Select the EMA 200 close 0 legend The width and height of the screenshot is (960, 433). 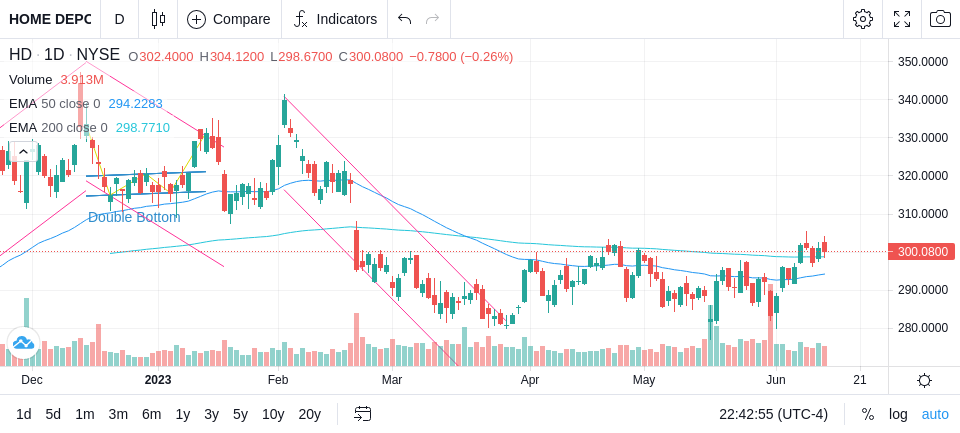tap(58, 128)
